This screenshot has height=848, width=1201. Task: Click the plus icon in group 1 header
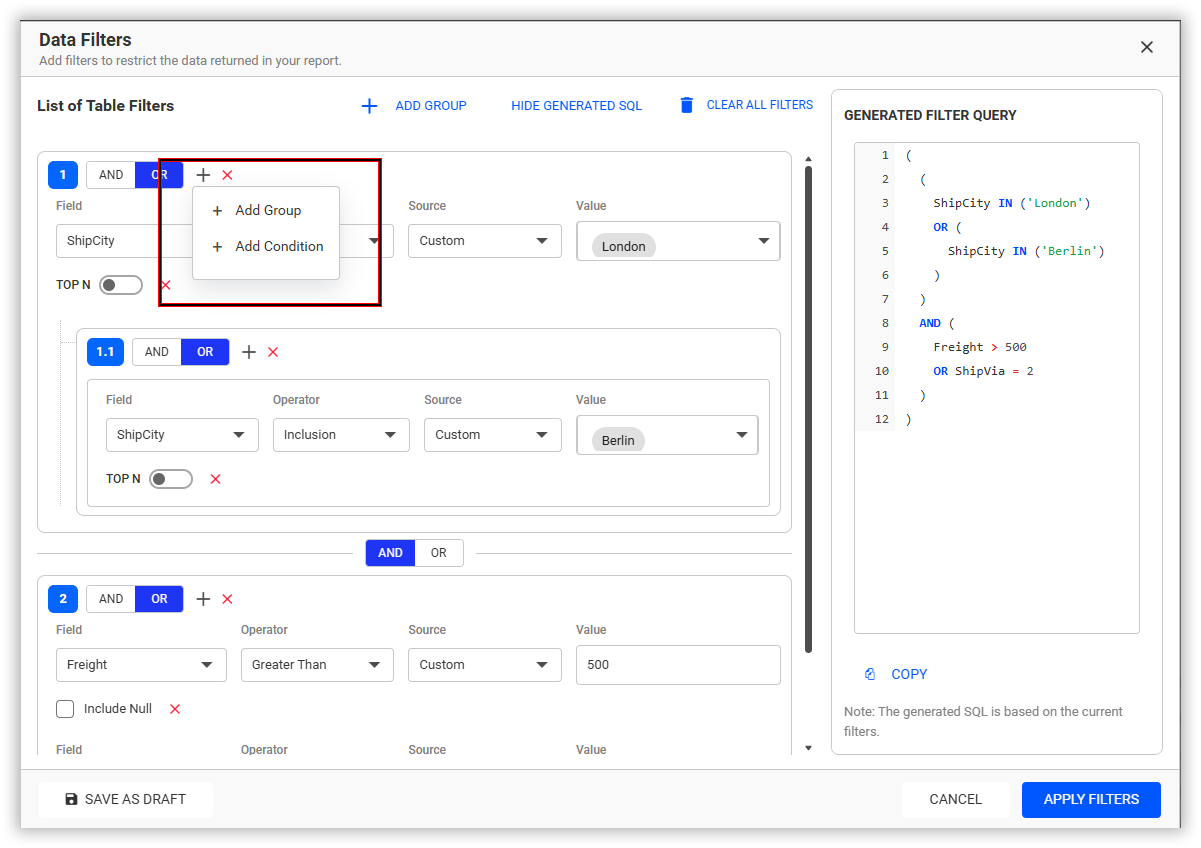point(203,175)
